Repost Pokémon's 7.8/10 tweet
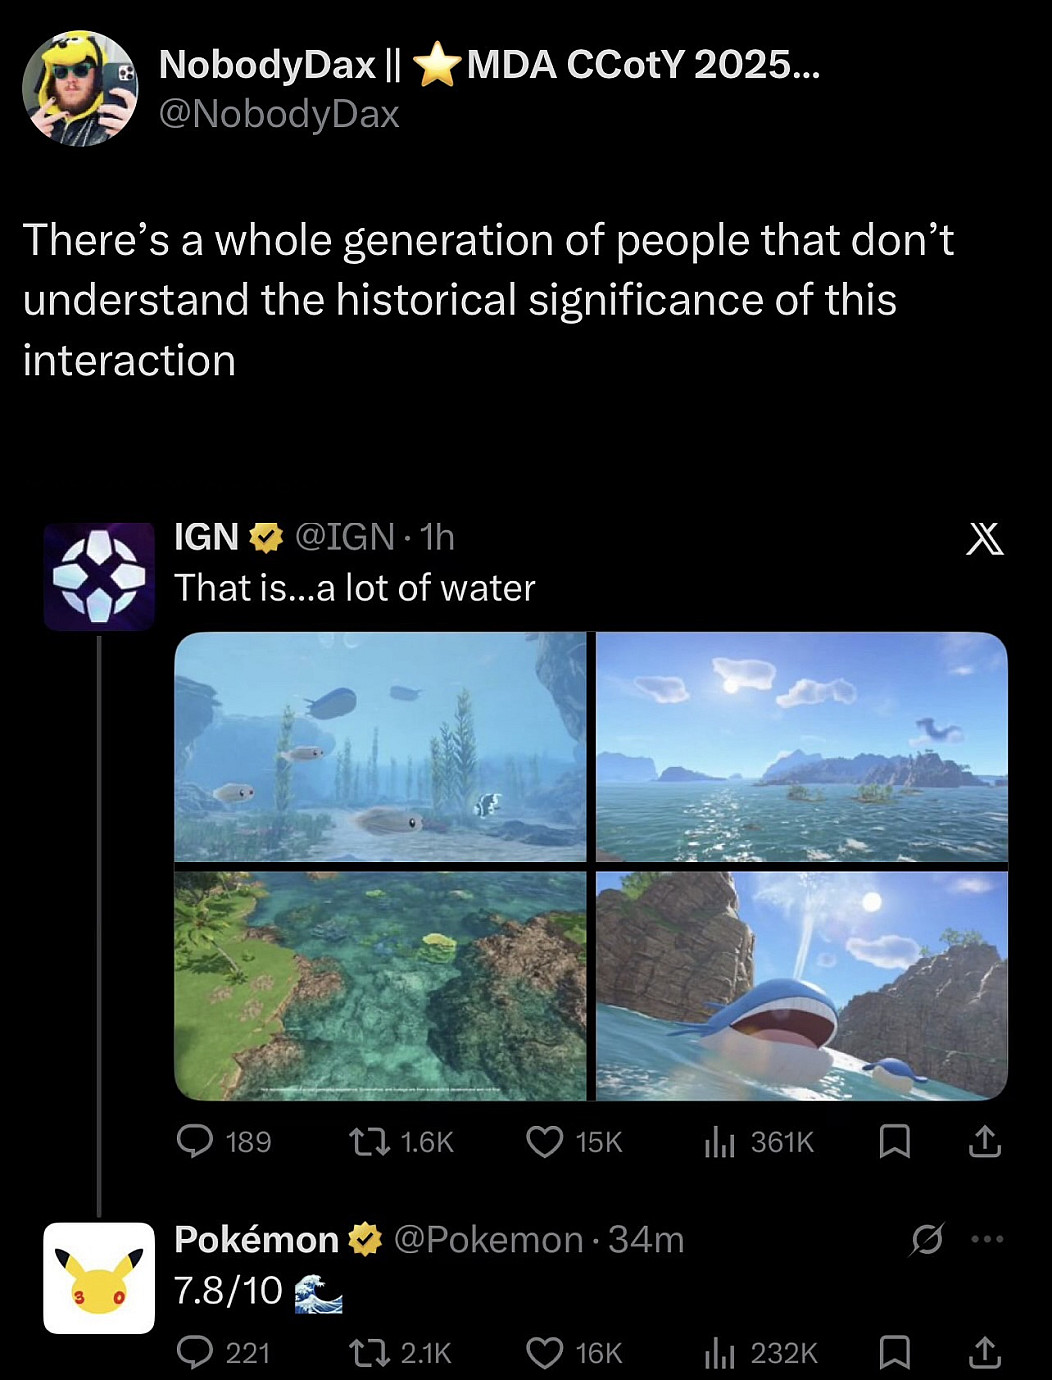1052x1380 pixels. (369, 1353)
